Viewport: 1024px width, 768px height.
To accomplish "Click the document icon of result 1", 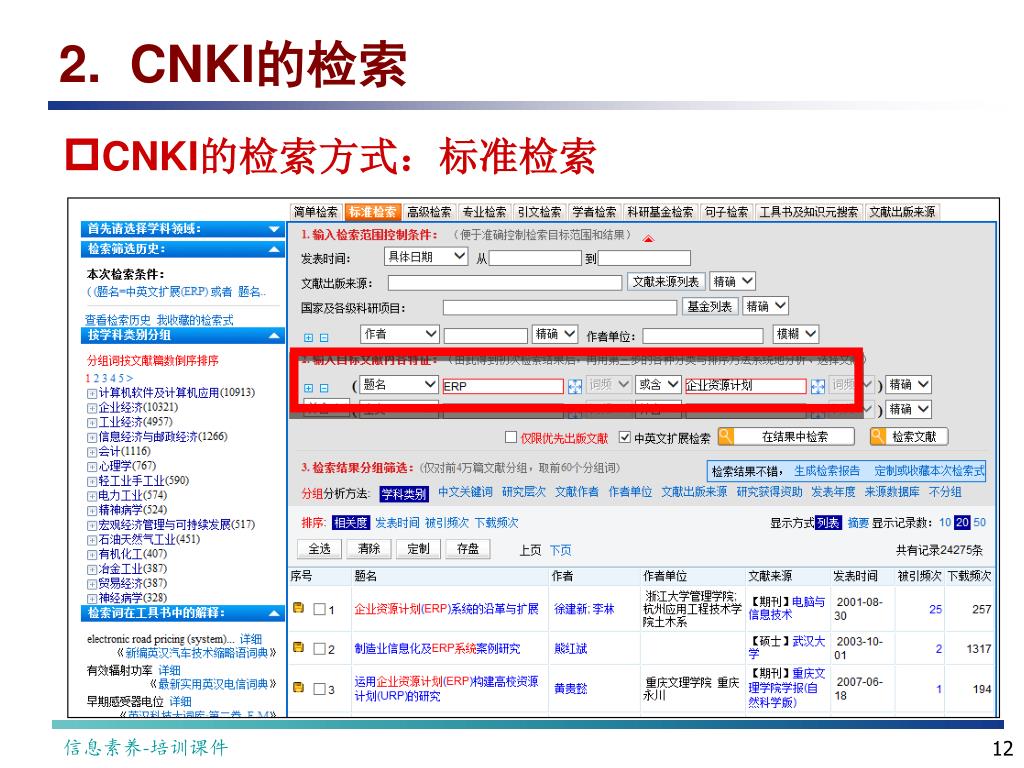I will click(298, 607).
